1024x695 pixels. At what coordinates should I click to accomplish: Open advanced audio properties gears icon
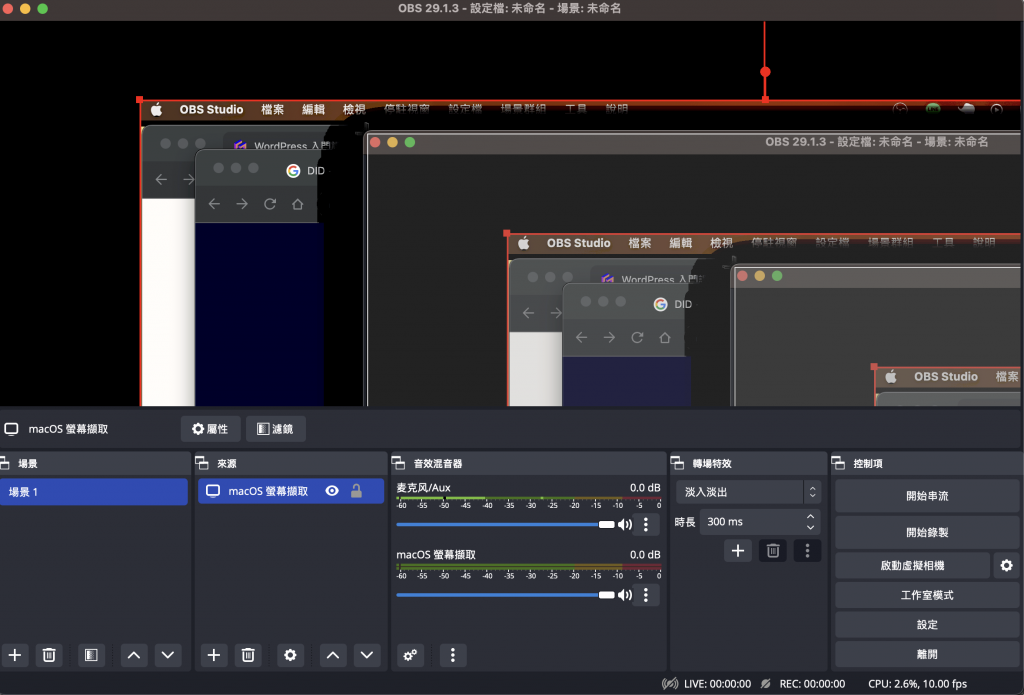(410, 655)
